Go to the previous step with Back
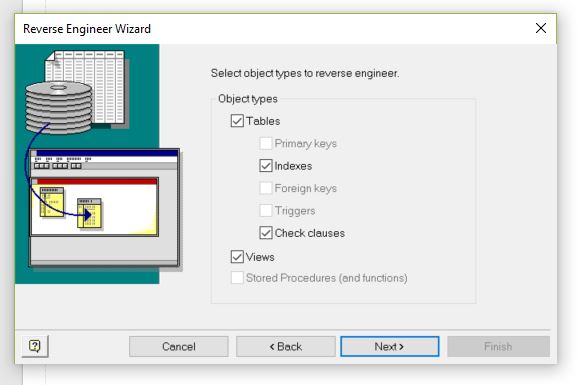The image size is (582, 385). tap(285, 346)
